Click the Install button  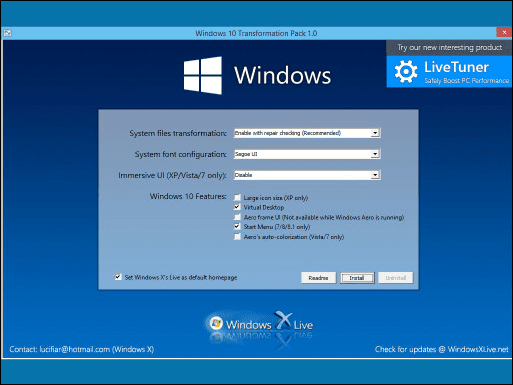(357, 278)
